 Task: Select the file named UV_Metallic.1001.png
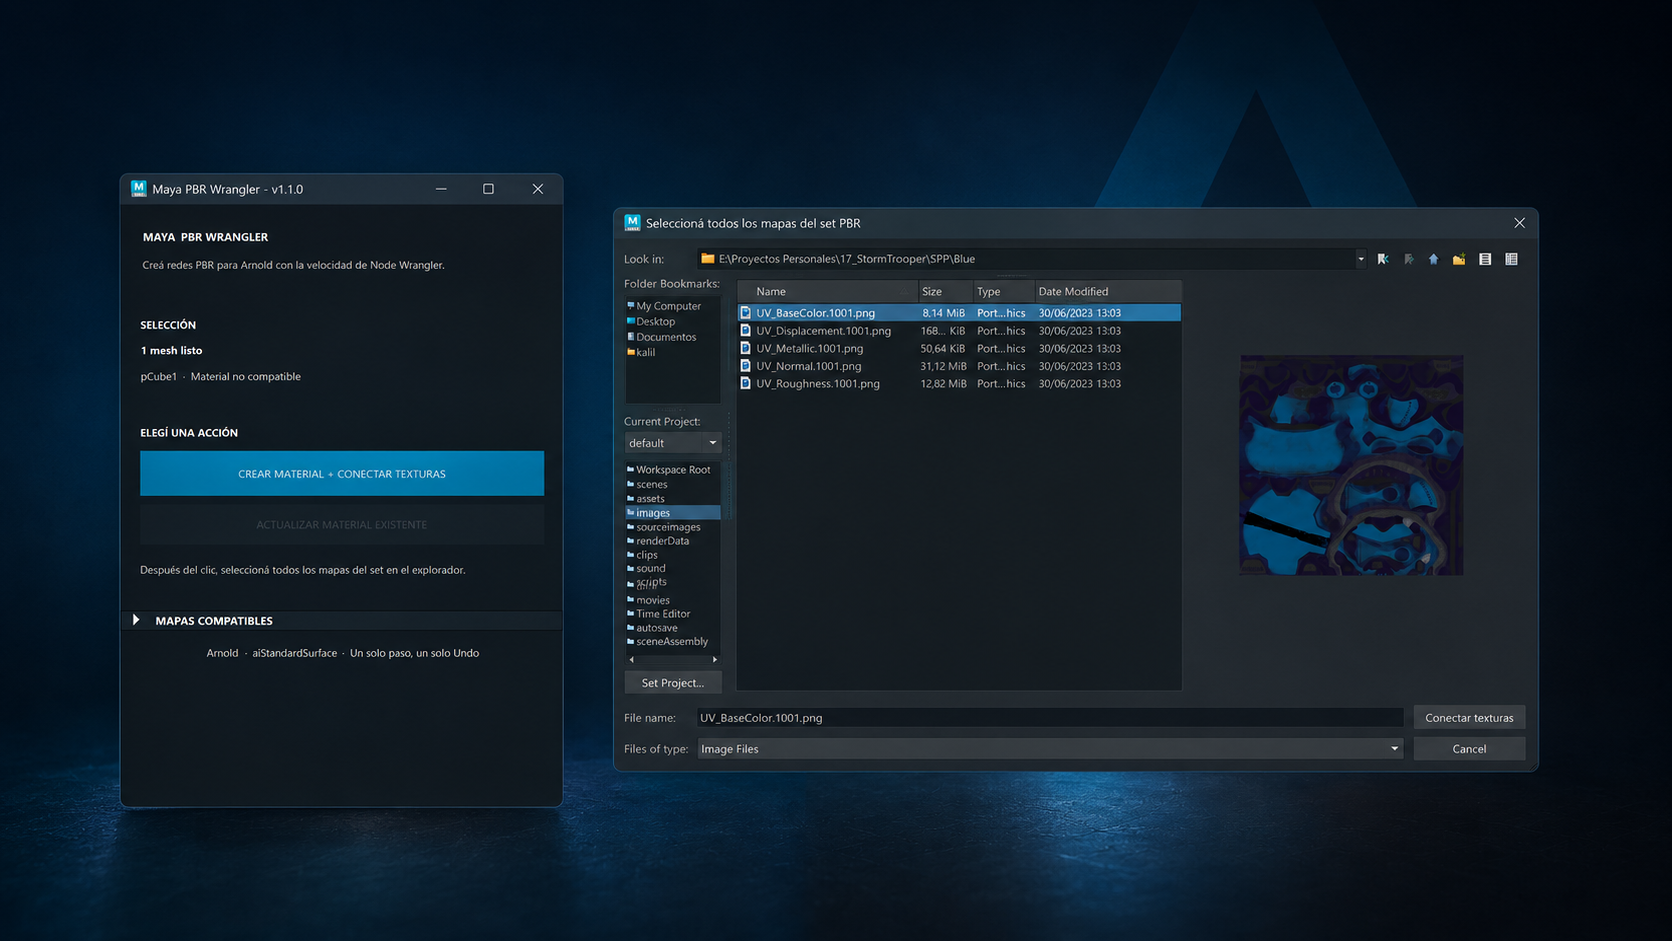(809, 349)
